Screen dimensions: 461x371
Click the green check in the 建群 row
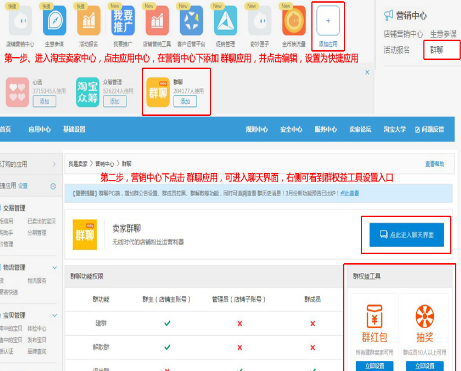(167, 323)
